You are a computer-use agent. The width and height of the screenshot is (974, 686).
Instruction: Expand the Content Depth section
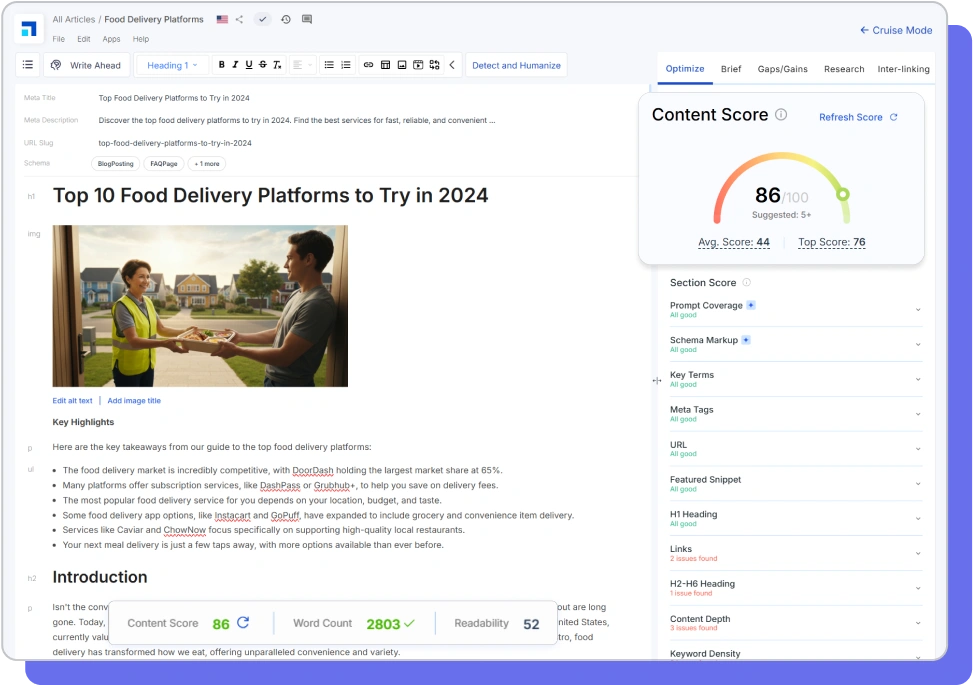pyautogui.click(x=795, y=623)
